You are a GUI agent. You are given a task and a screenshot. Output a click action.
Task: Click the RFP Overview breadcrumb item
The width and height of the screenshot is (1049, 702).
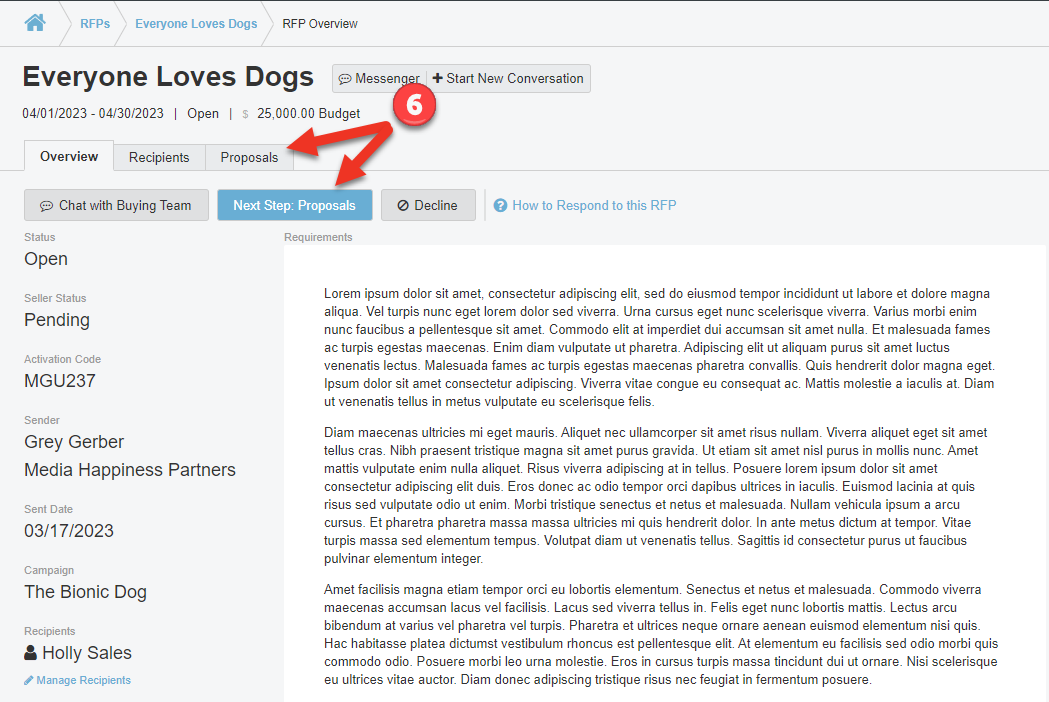(320, 23)
